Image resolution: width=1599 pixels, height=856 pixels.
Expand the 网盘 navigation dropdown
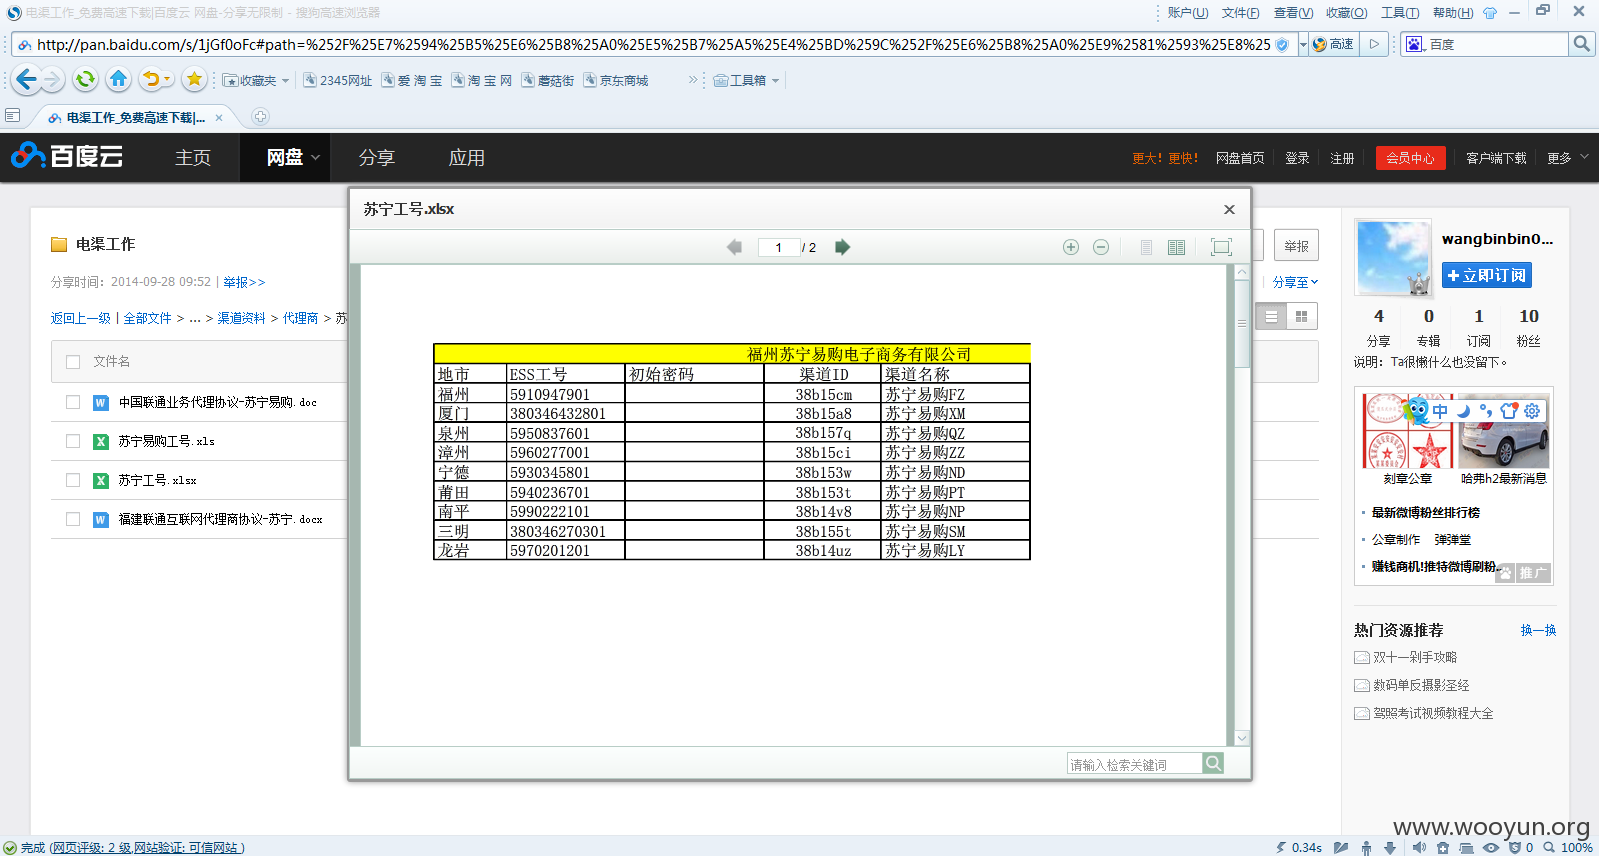316,157
